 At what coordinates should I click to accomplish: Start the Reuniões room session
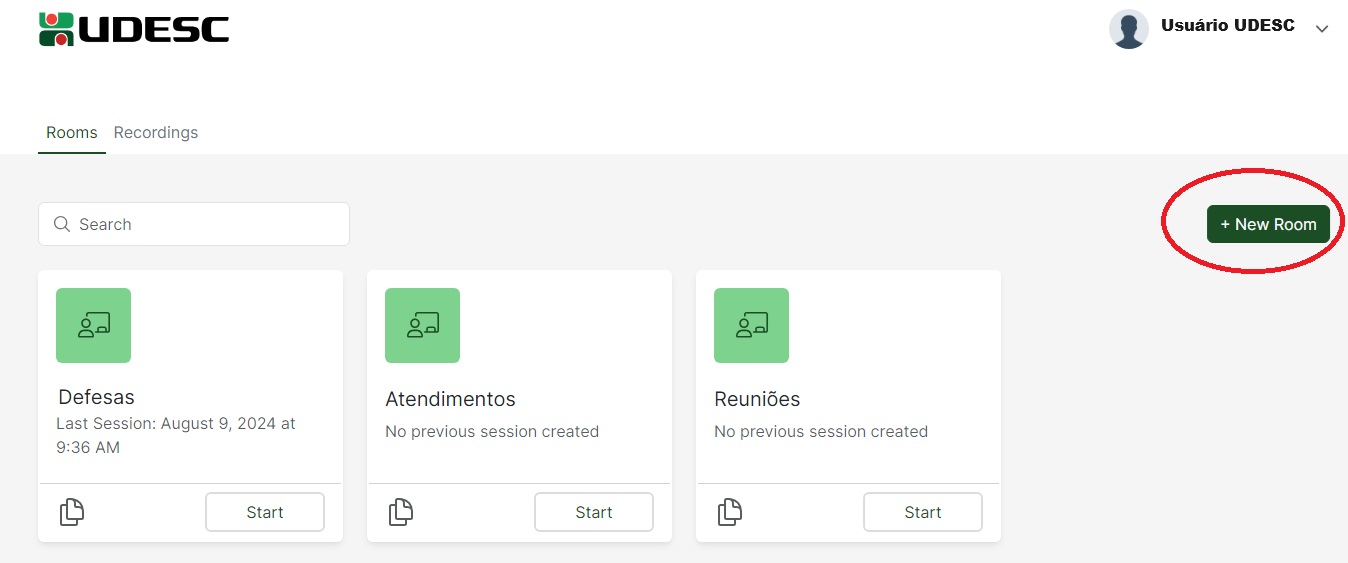pyautogui.click(x=923, y=512)
